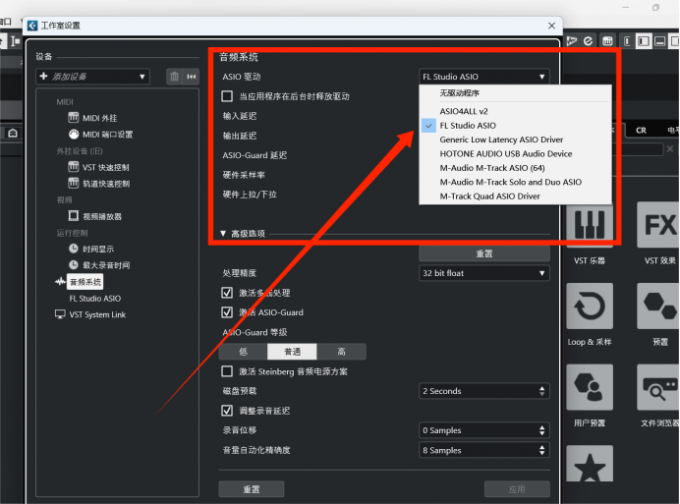Toggle 调整录音延迟 checkbox
The image size is (680, 504).
click(x=227, y=411)
